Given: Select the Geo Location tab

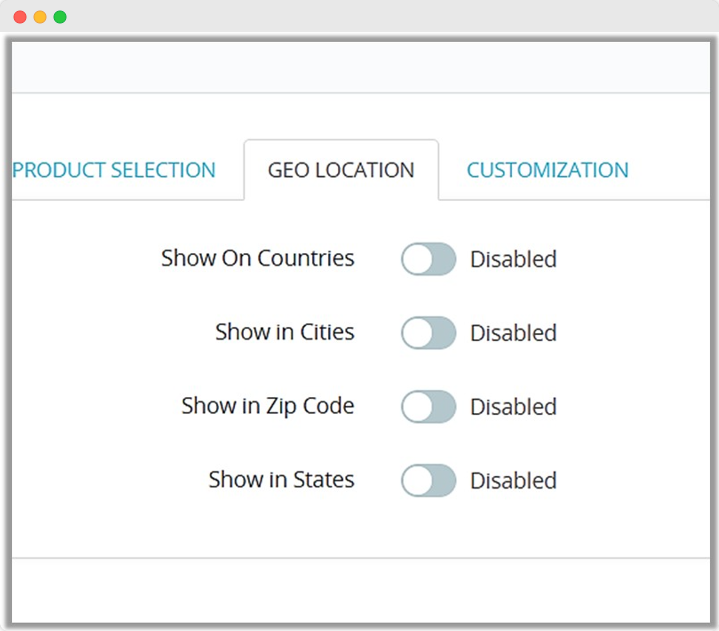Looking at the screenshot, I should (341, 170).
